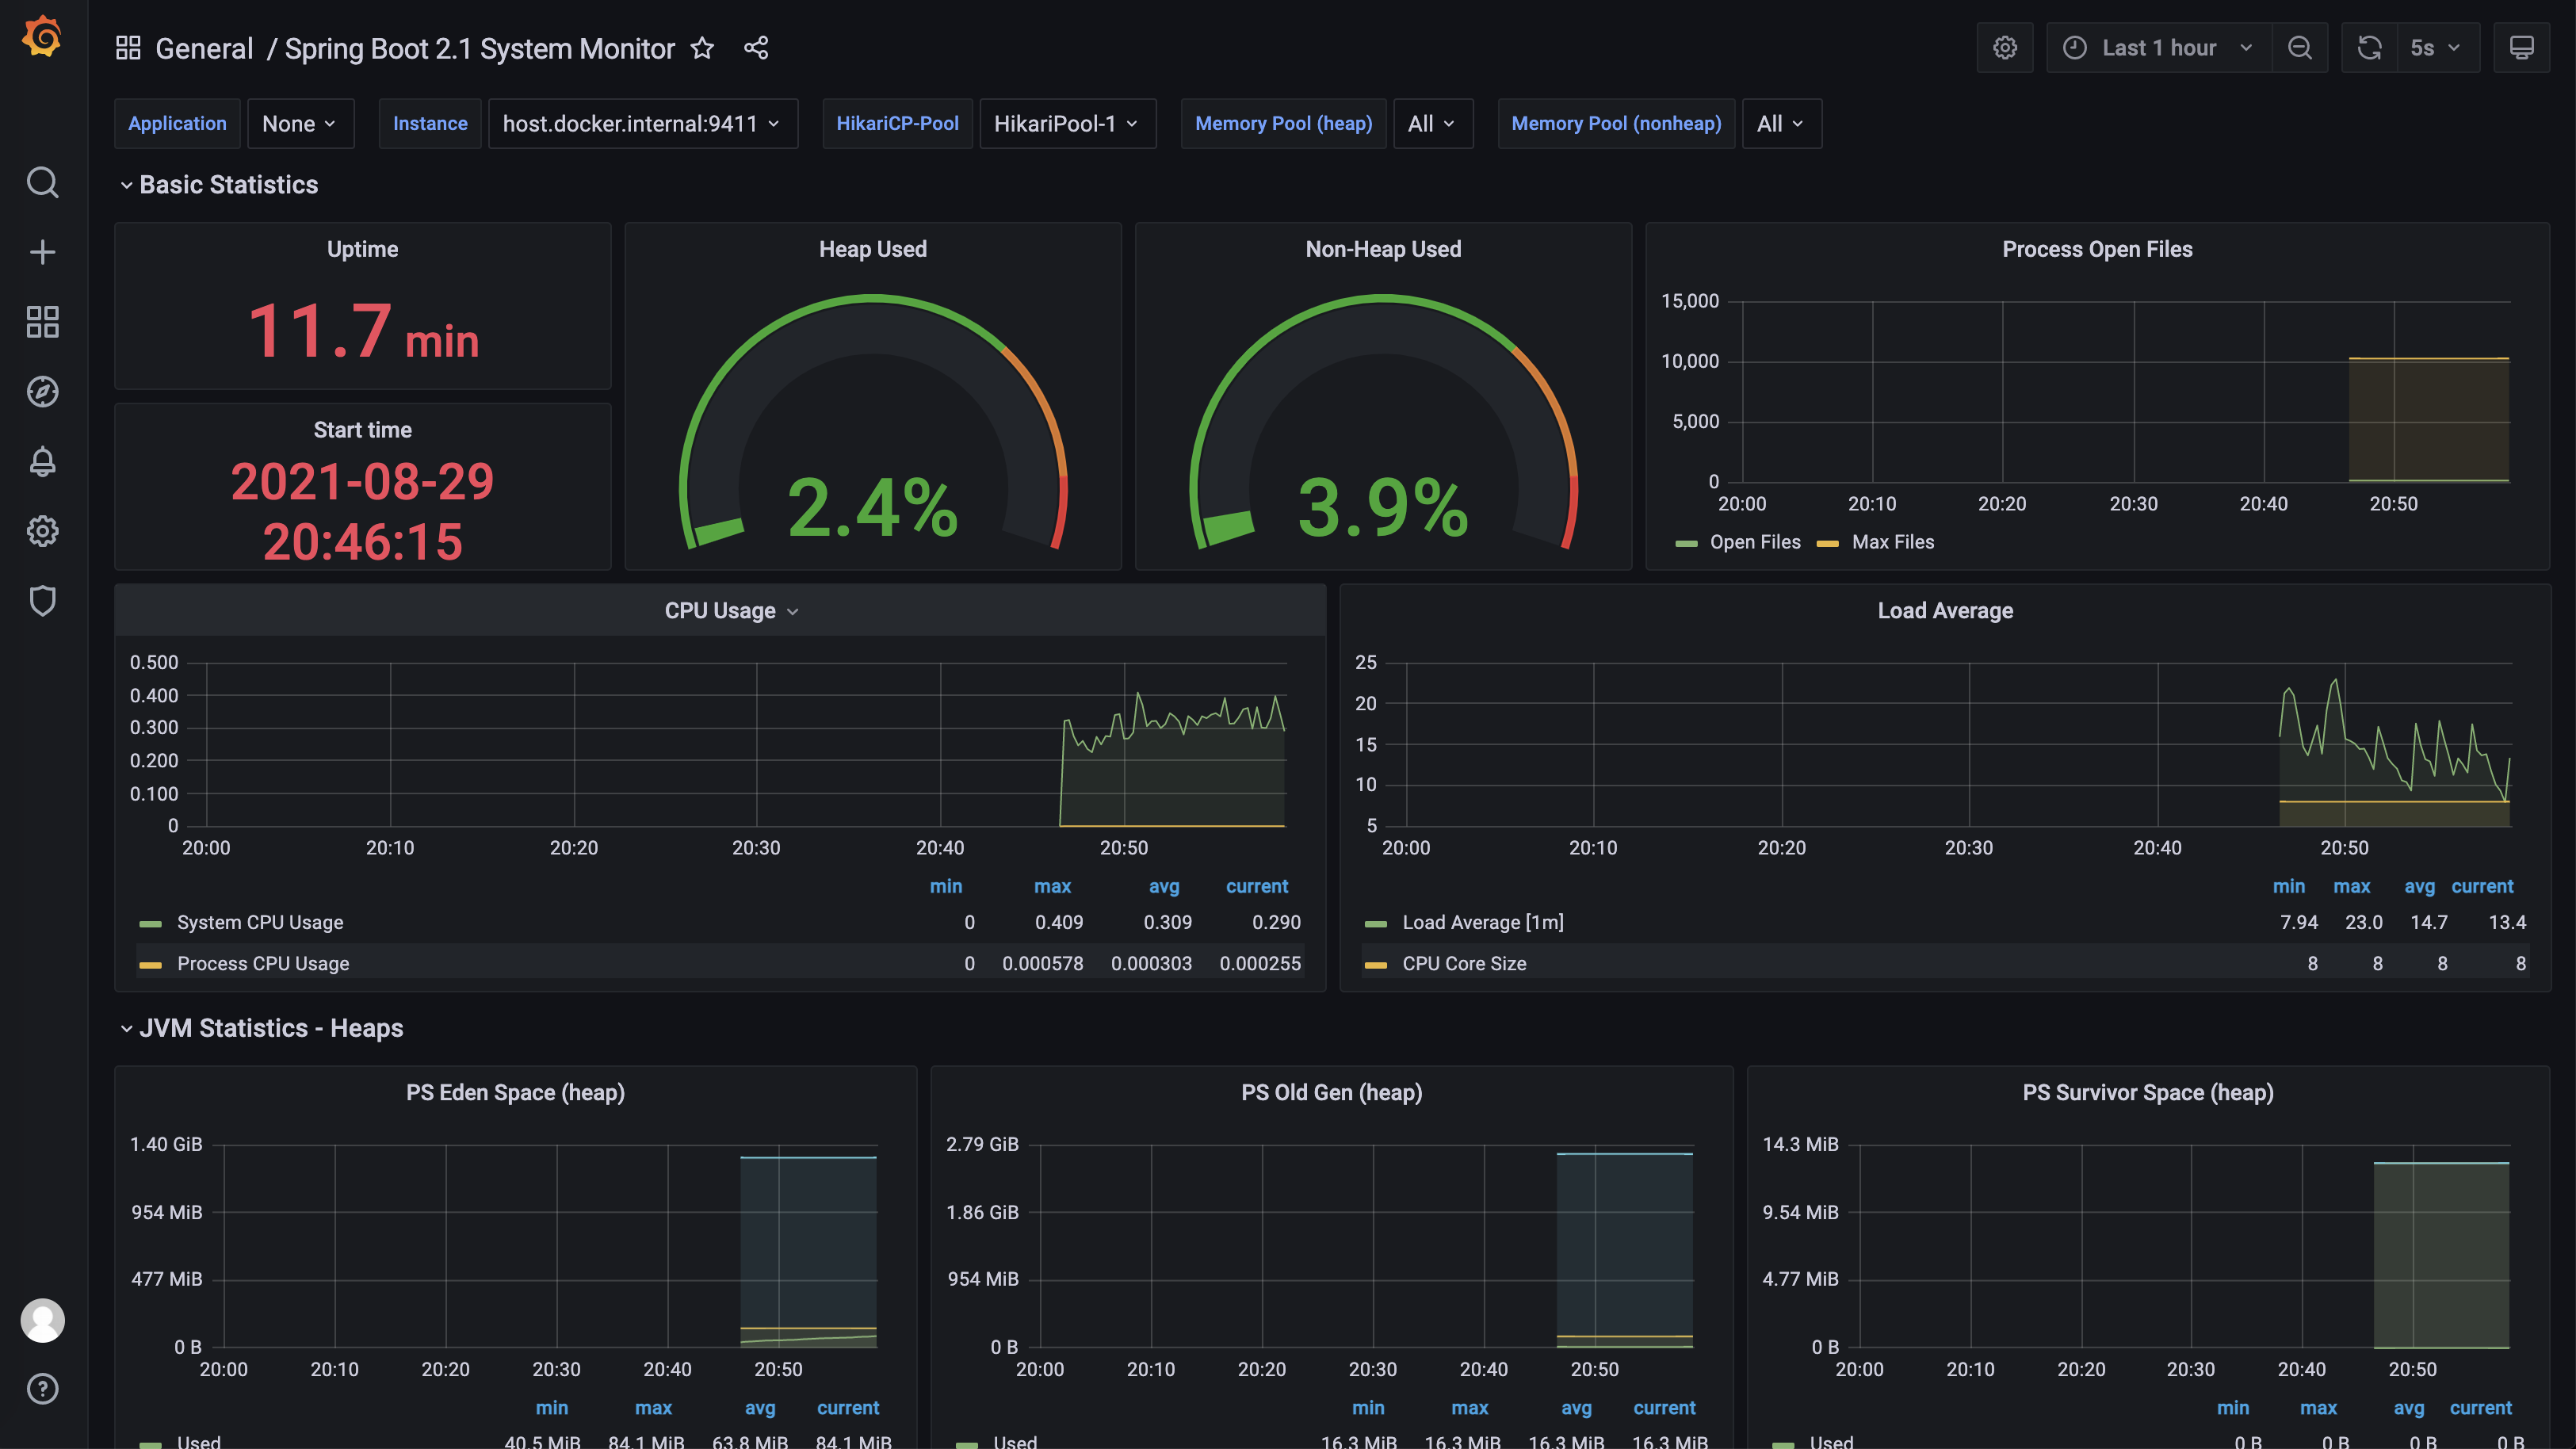Viewport: 2576px width, 1449px height.
Task: Click the Non-Heap Used 3.9% gauge
Action: [x=1383, y=420]
